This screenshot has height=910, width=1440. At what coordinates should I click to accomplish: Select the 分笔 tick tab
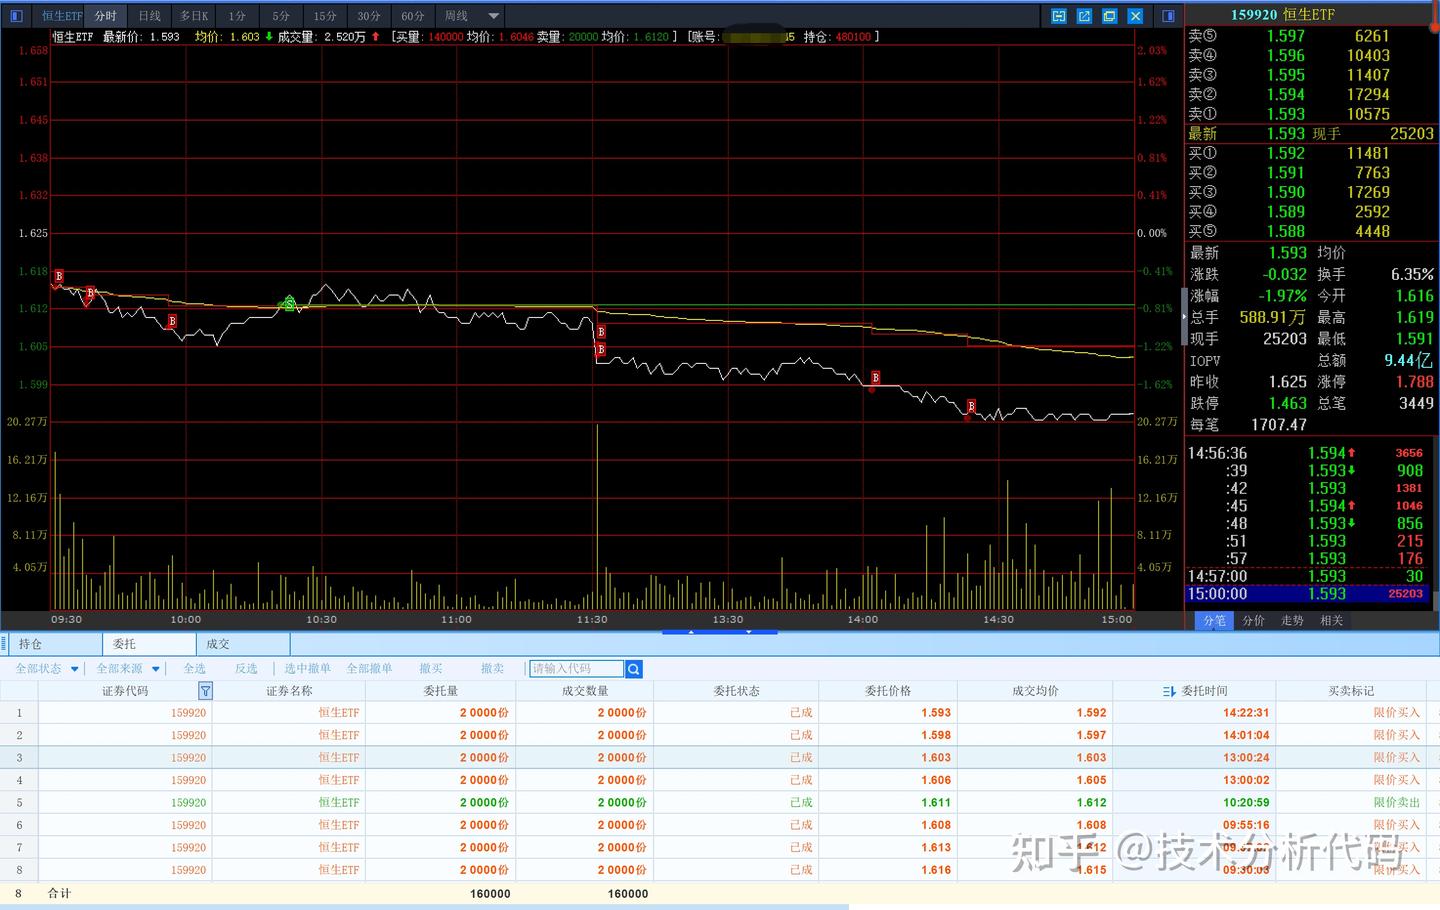(1214, 621)
